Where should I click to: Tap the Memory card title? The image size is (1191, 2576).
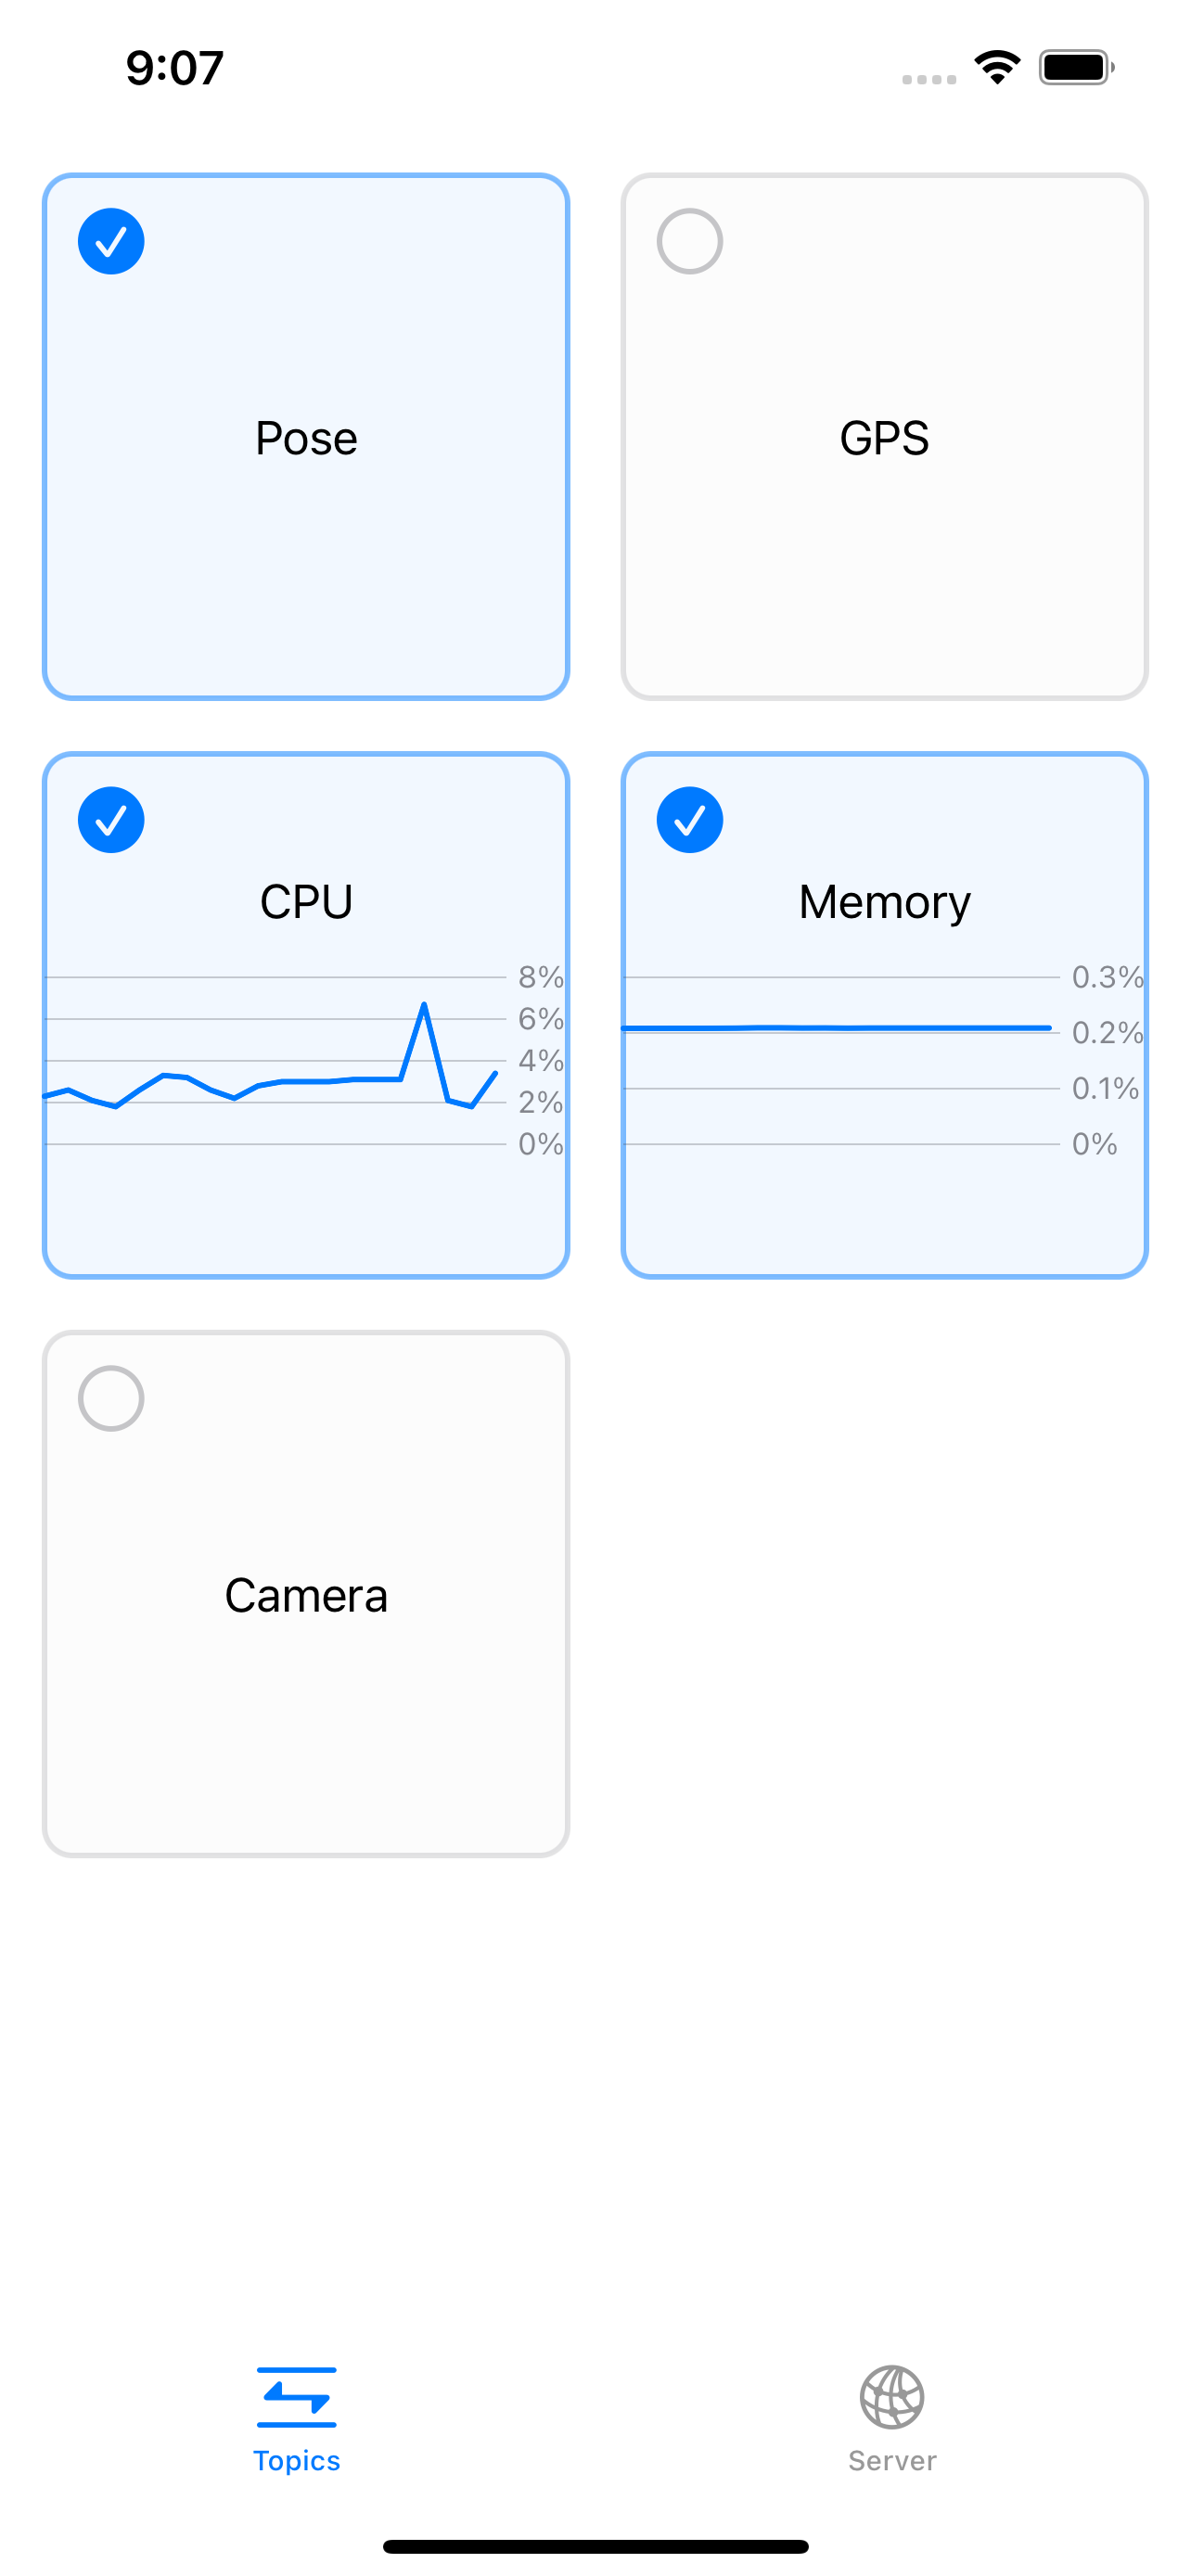click(x=884, y=902)
